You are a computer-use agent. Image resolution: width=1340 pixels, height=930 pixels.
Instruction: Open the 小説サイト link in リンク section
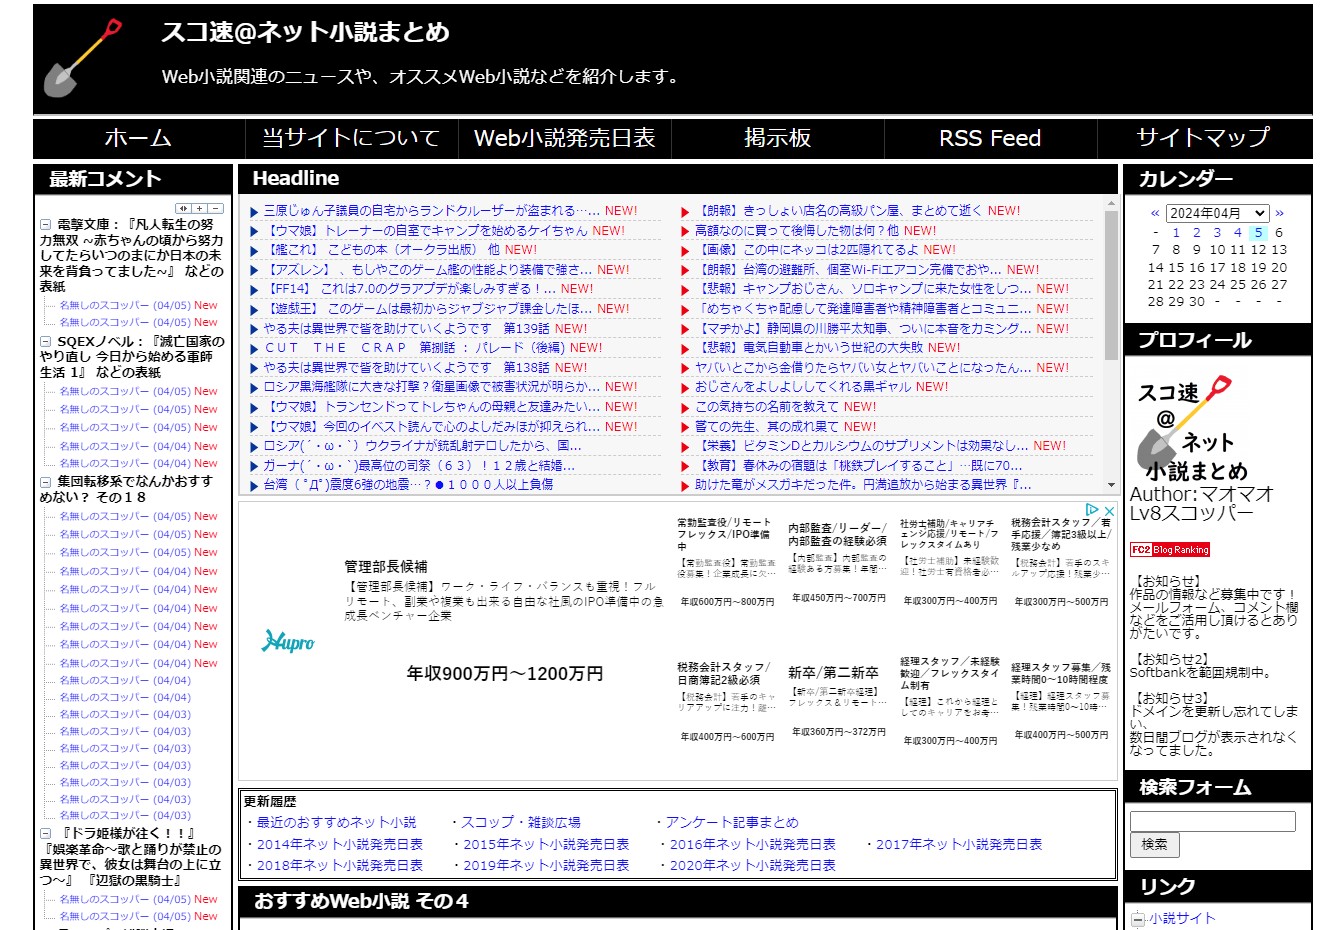1182,919
